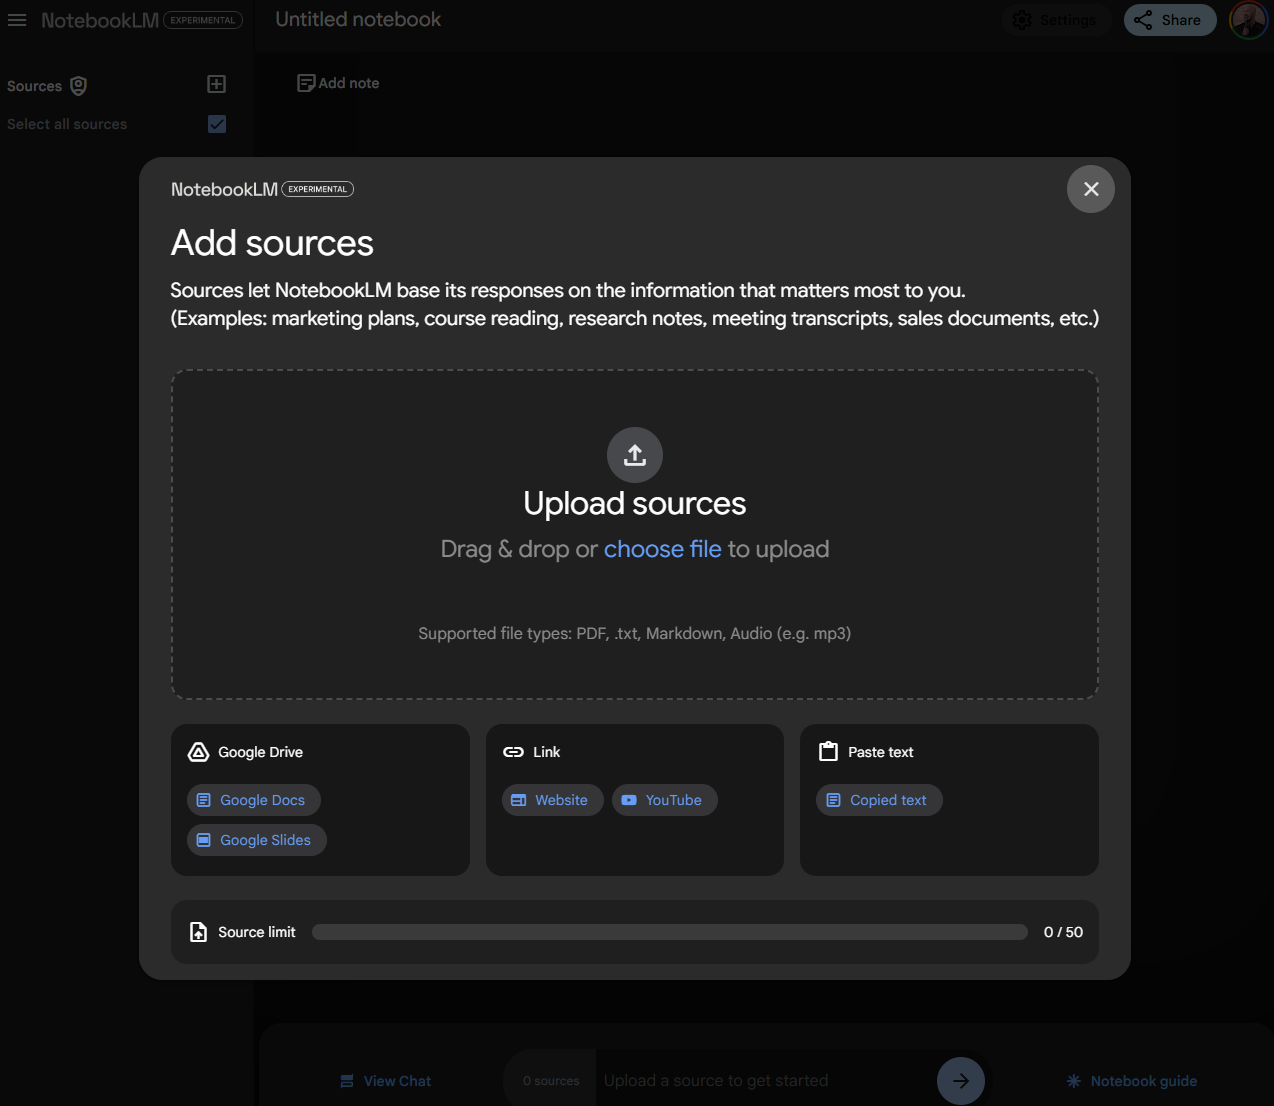Choose the Website link option
This screenshot has height=1106, width=1274.
[552, 800]
